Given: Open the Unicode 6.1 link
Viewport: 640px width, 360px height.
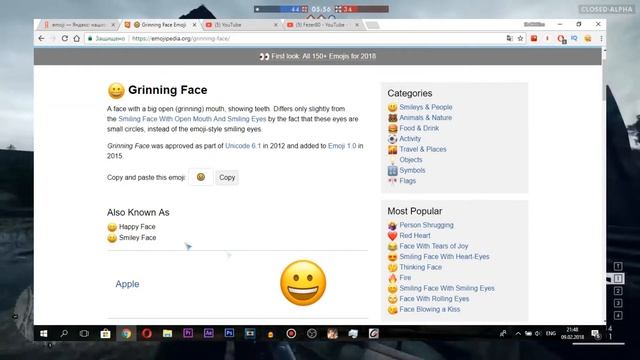Looking at the screenshot, I should 243,146.
